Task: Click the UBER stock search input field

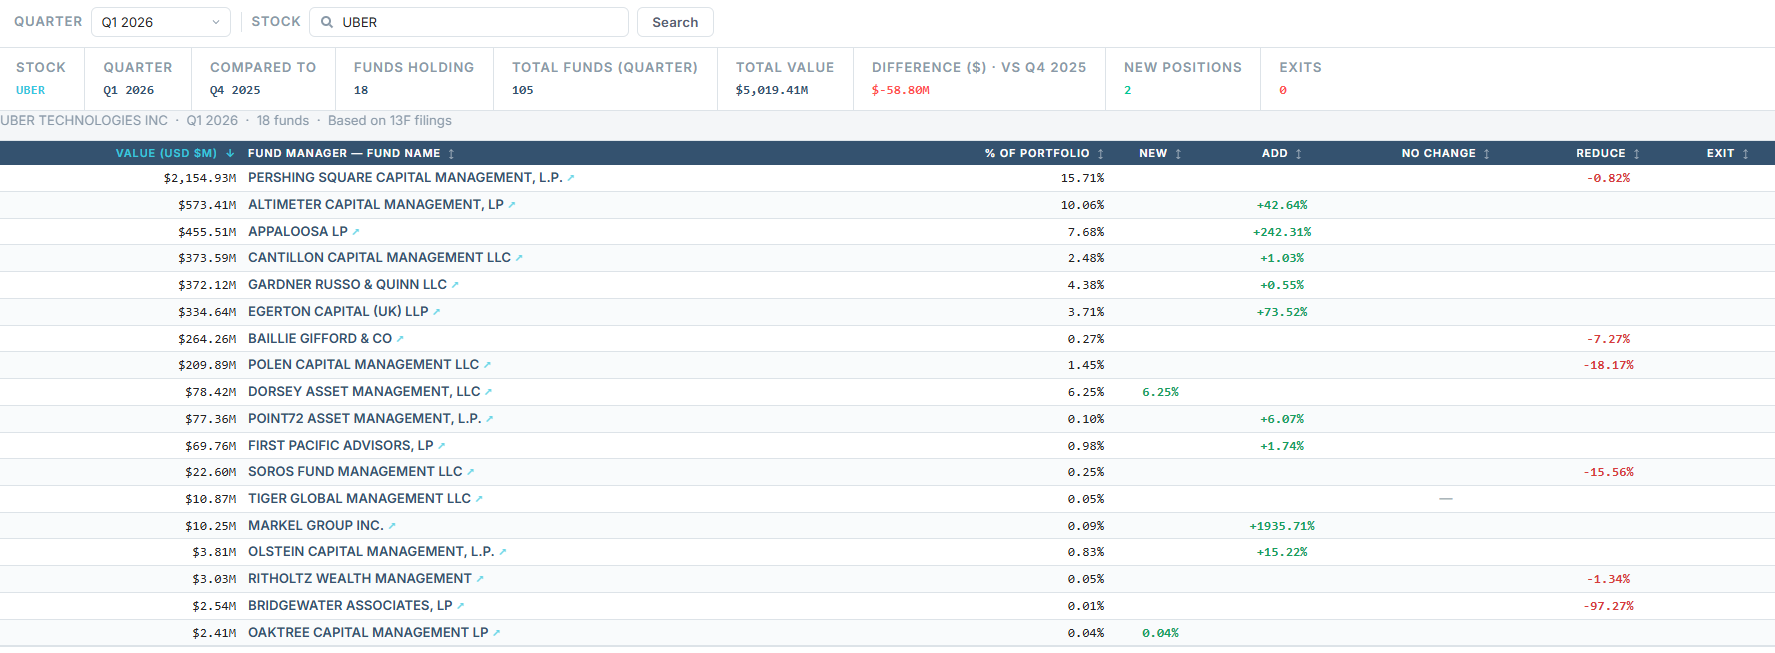Action: coord(468,22)
